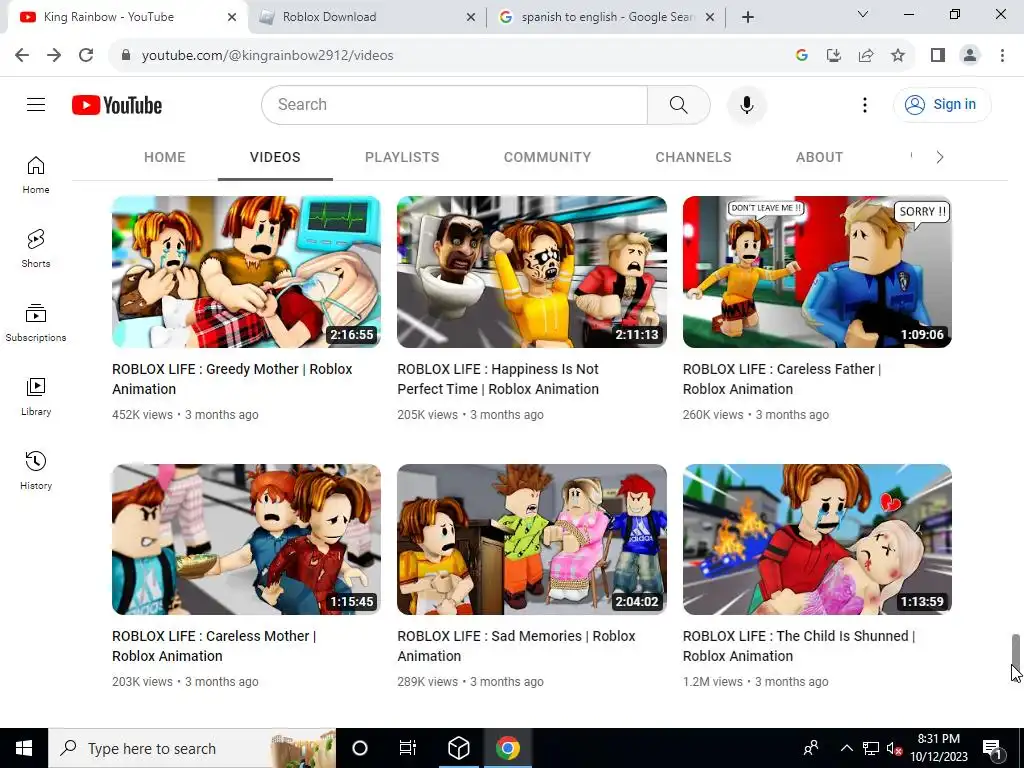
Task: Open Greedy Mother video title
Action: pos(232,379)
